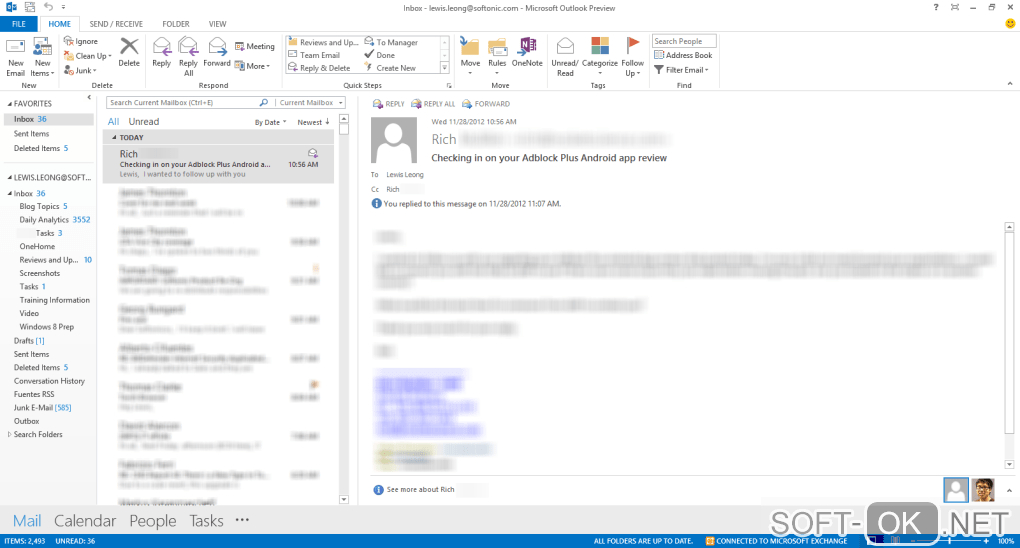Open the Filter Email dropdown

[x=681, y=70]
